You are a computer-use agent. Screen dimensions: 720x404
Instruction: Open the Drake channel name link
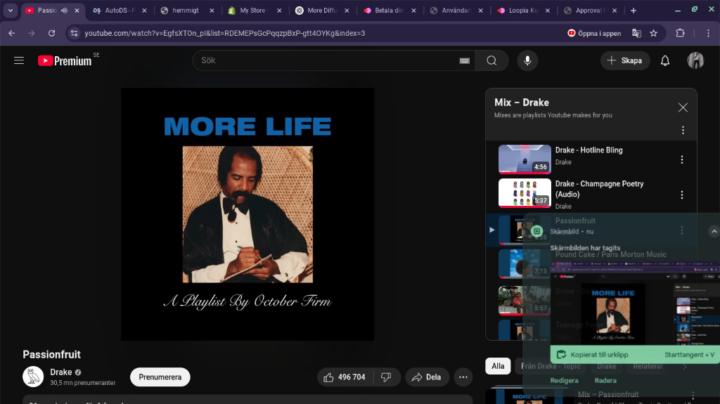click(x=61, y=372)
